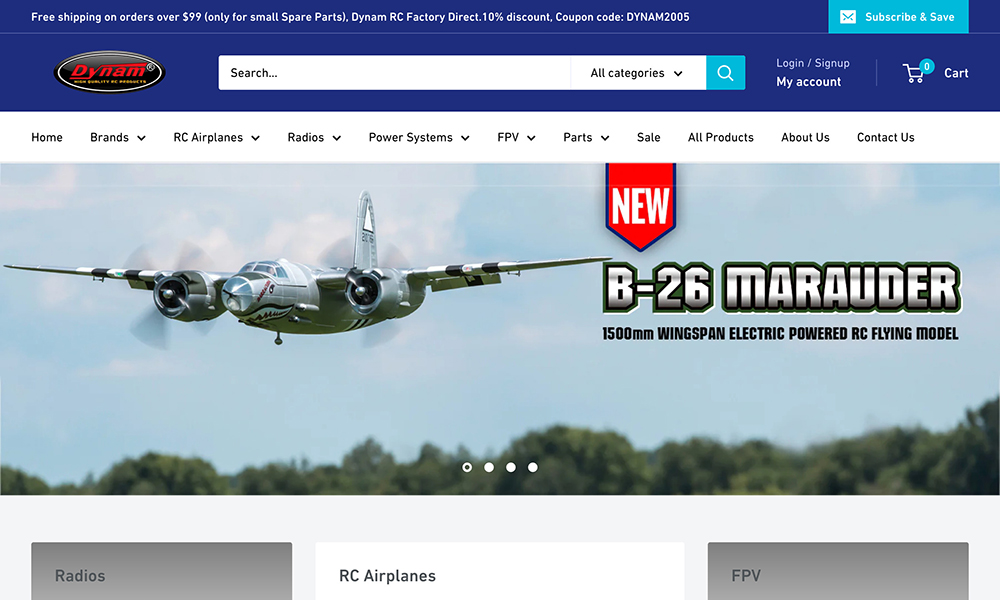1000x600 pixels.
Task: Go to the fourth carousel slide dot
Action: pos(533,467)
